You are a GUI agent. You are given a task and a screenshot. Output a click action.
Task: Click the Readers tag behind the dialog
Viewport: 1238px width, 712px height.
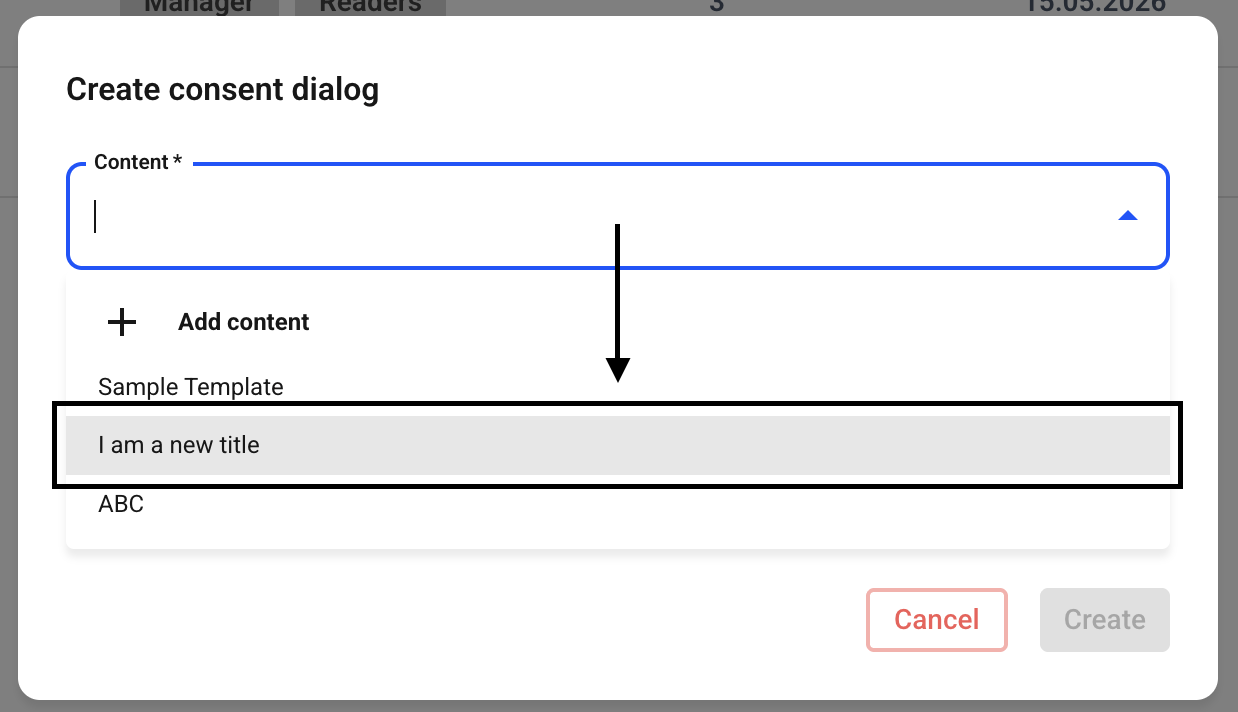pos(370,6)
